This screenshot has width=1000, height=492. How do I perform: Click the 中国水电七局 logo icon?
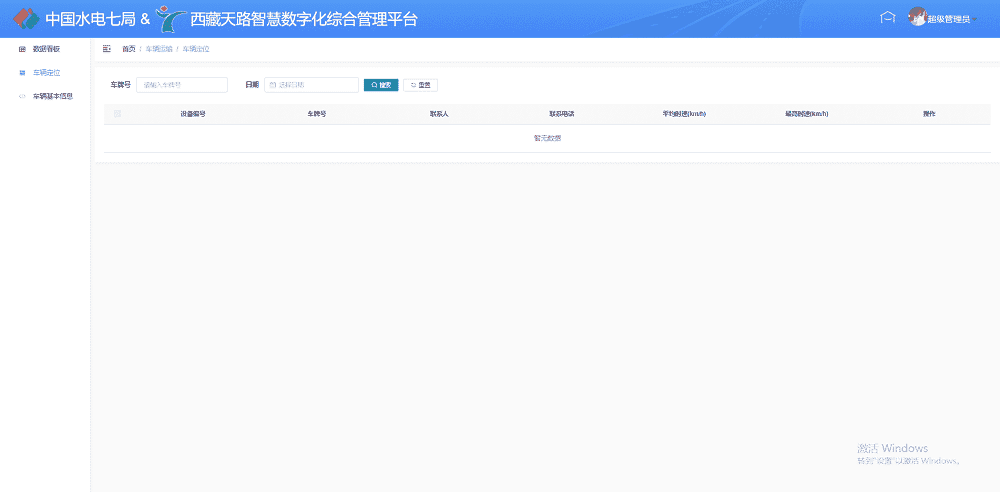tap(26, 19)
